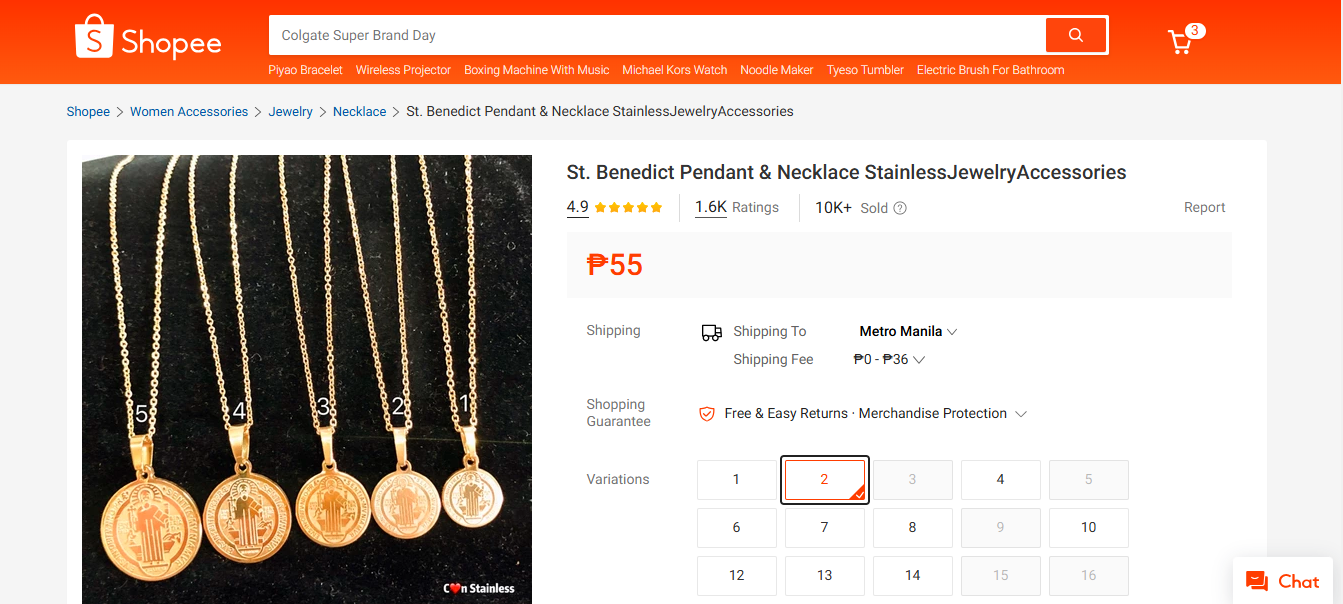Click the shipping truck icon

coord(711,331)
